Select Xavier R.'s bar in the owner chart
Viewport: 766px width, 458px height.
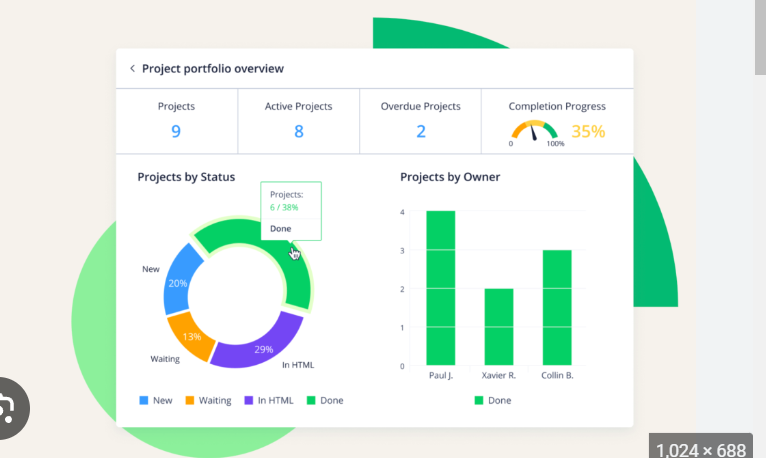click(x=499, y=326)
